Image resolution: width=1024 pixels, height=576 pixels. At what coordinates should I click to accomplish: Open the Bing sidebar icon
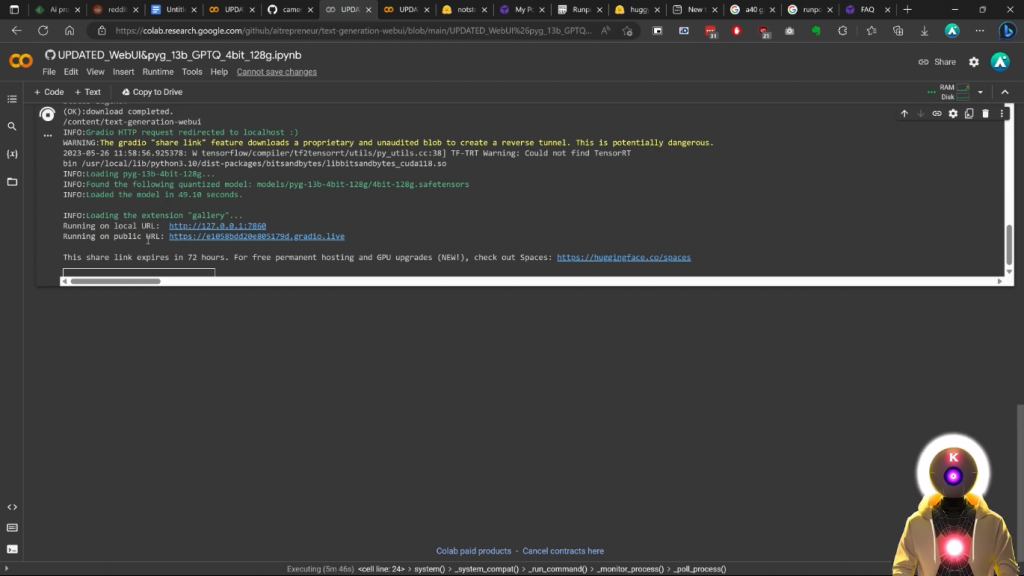[1008, 31]
